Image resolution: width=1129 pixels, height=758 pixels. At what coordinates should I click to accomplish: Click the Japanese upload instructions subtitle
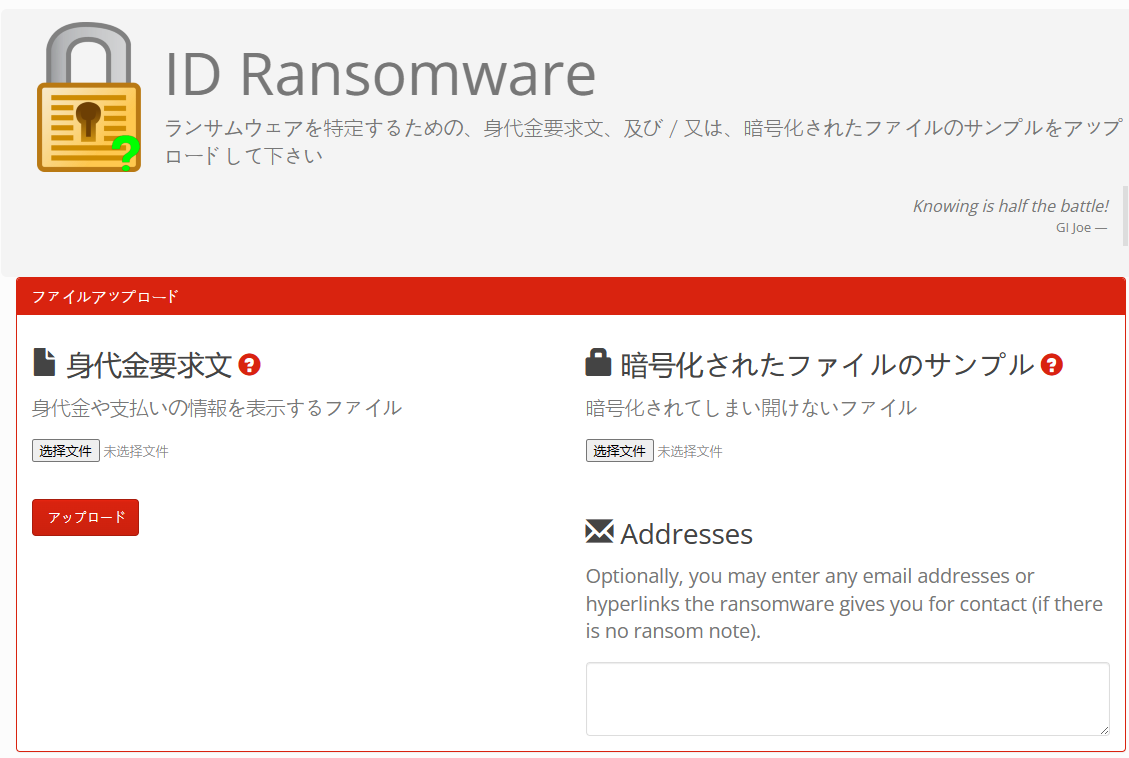(643, 142)
